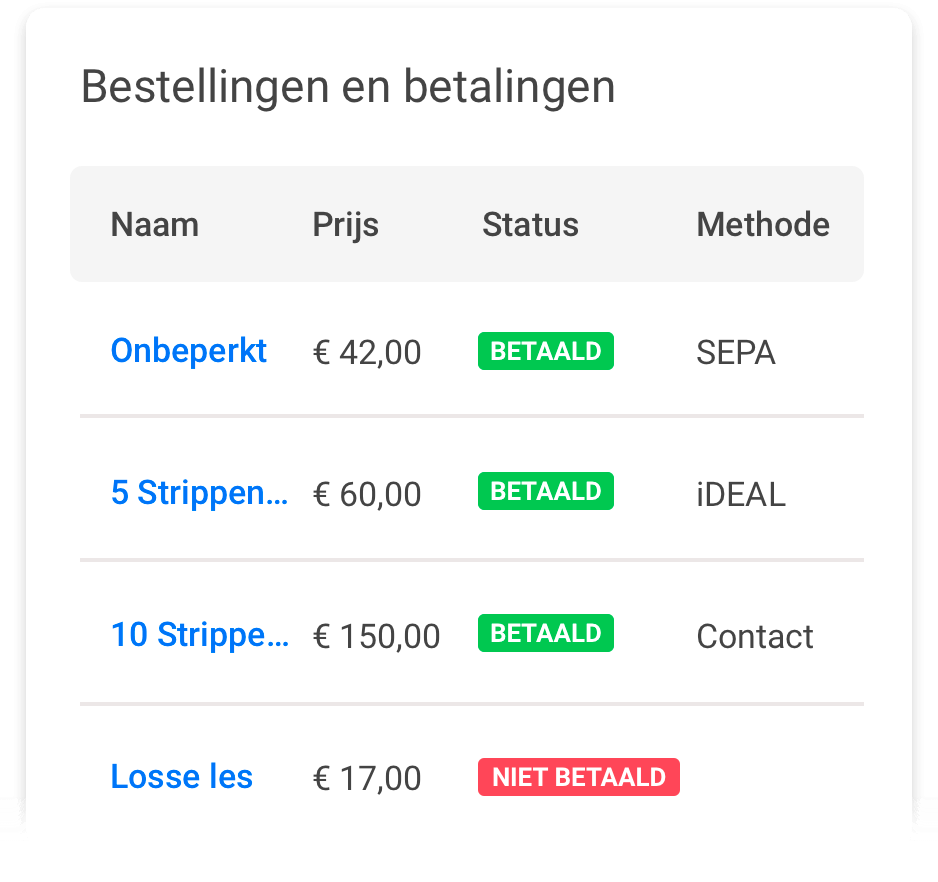Open the 10 Strippe… order link
The image size is (938, 882).
(200, 635)
